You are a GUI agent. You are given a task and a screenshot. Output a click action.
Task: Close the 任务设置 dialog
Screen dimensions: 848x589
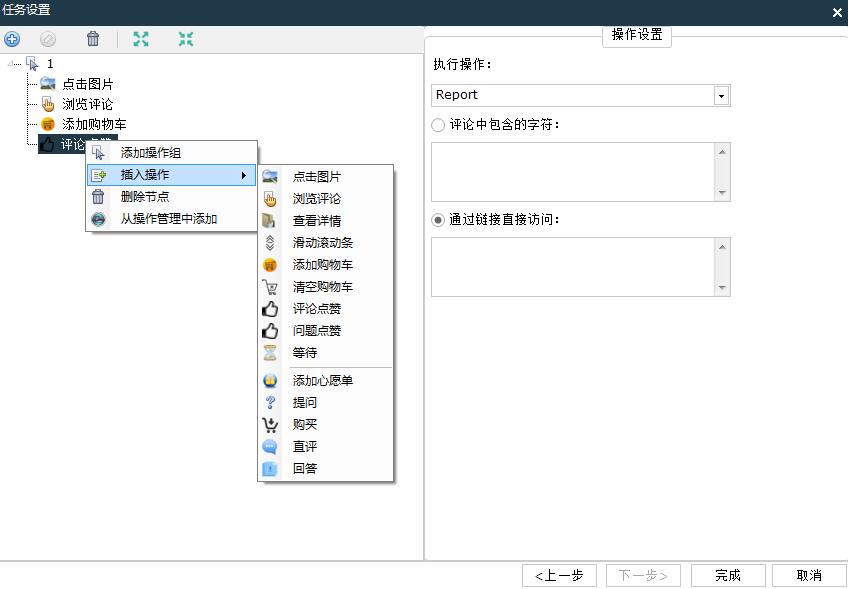pyautogui.click(x=837, y=12)
